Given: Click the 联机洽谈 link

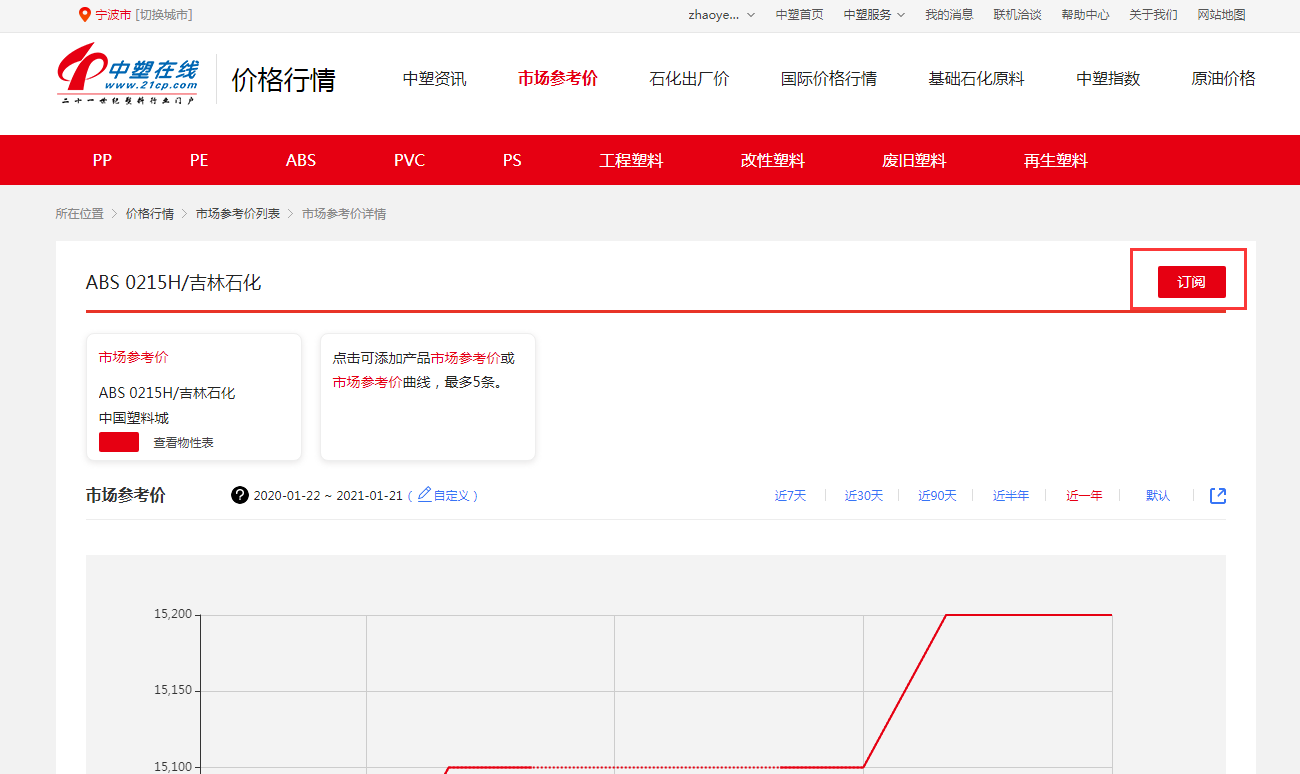Looking at the screenshot, I should click(1017, 15).
